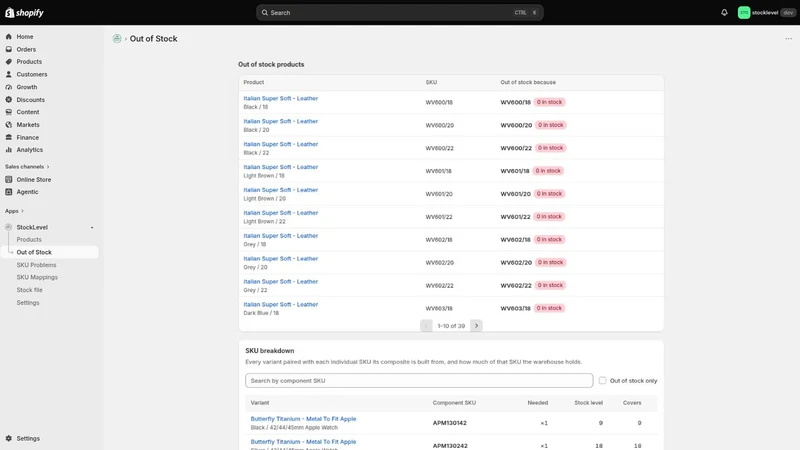
Task: Click the 1-10 of 39 pagination label
Action: point(451,326)
